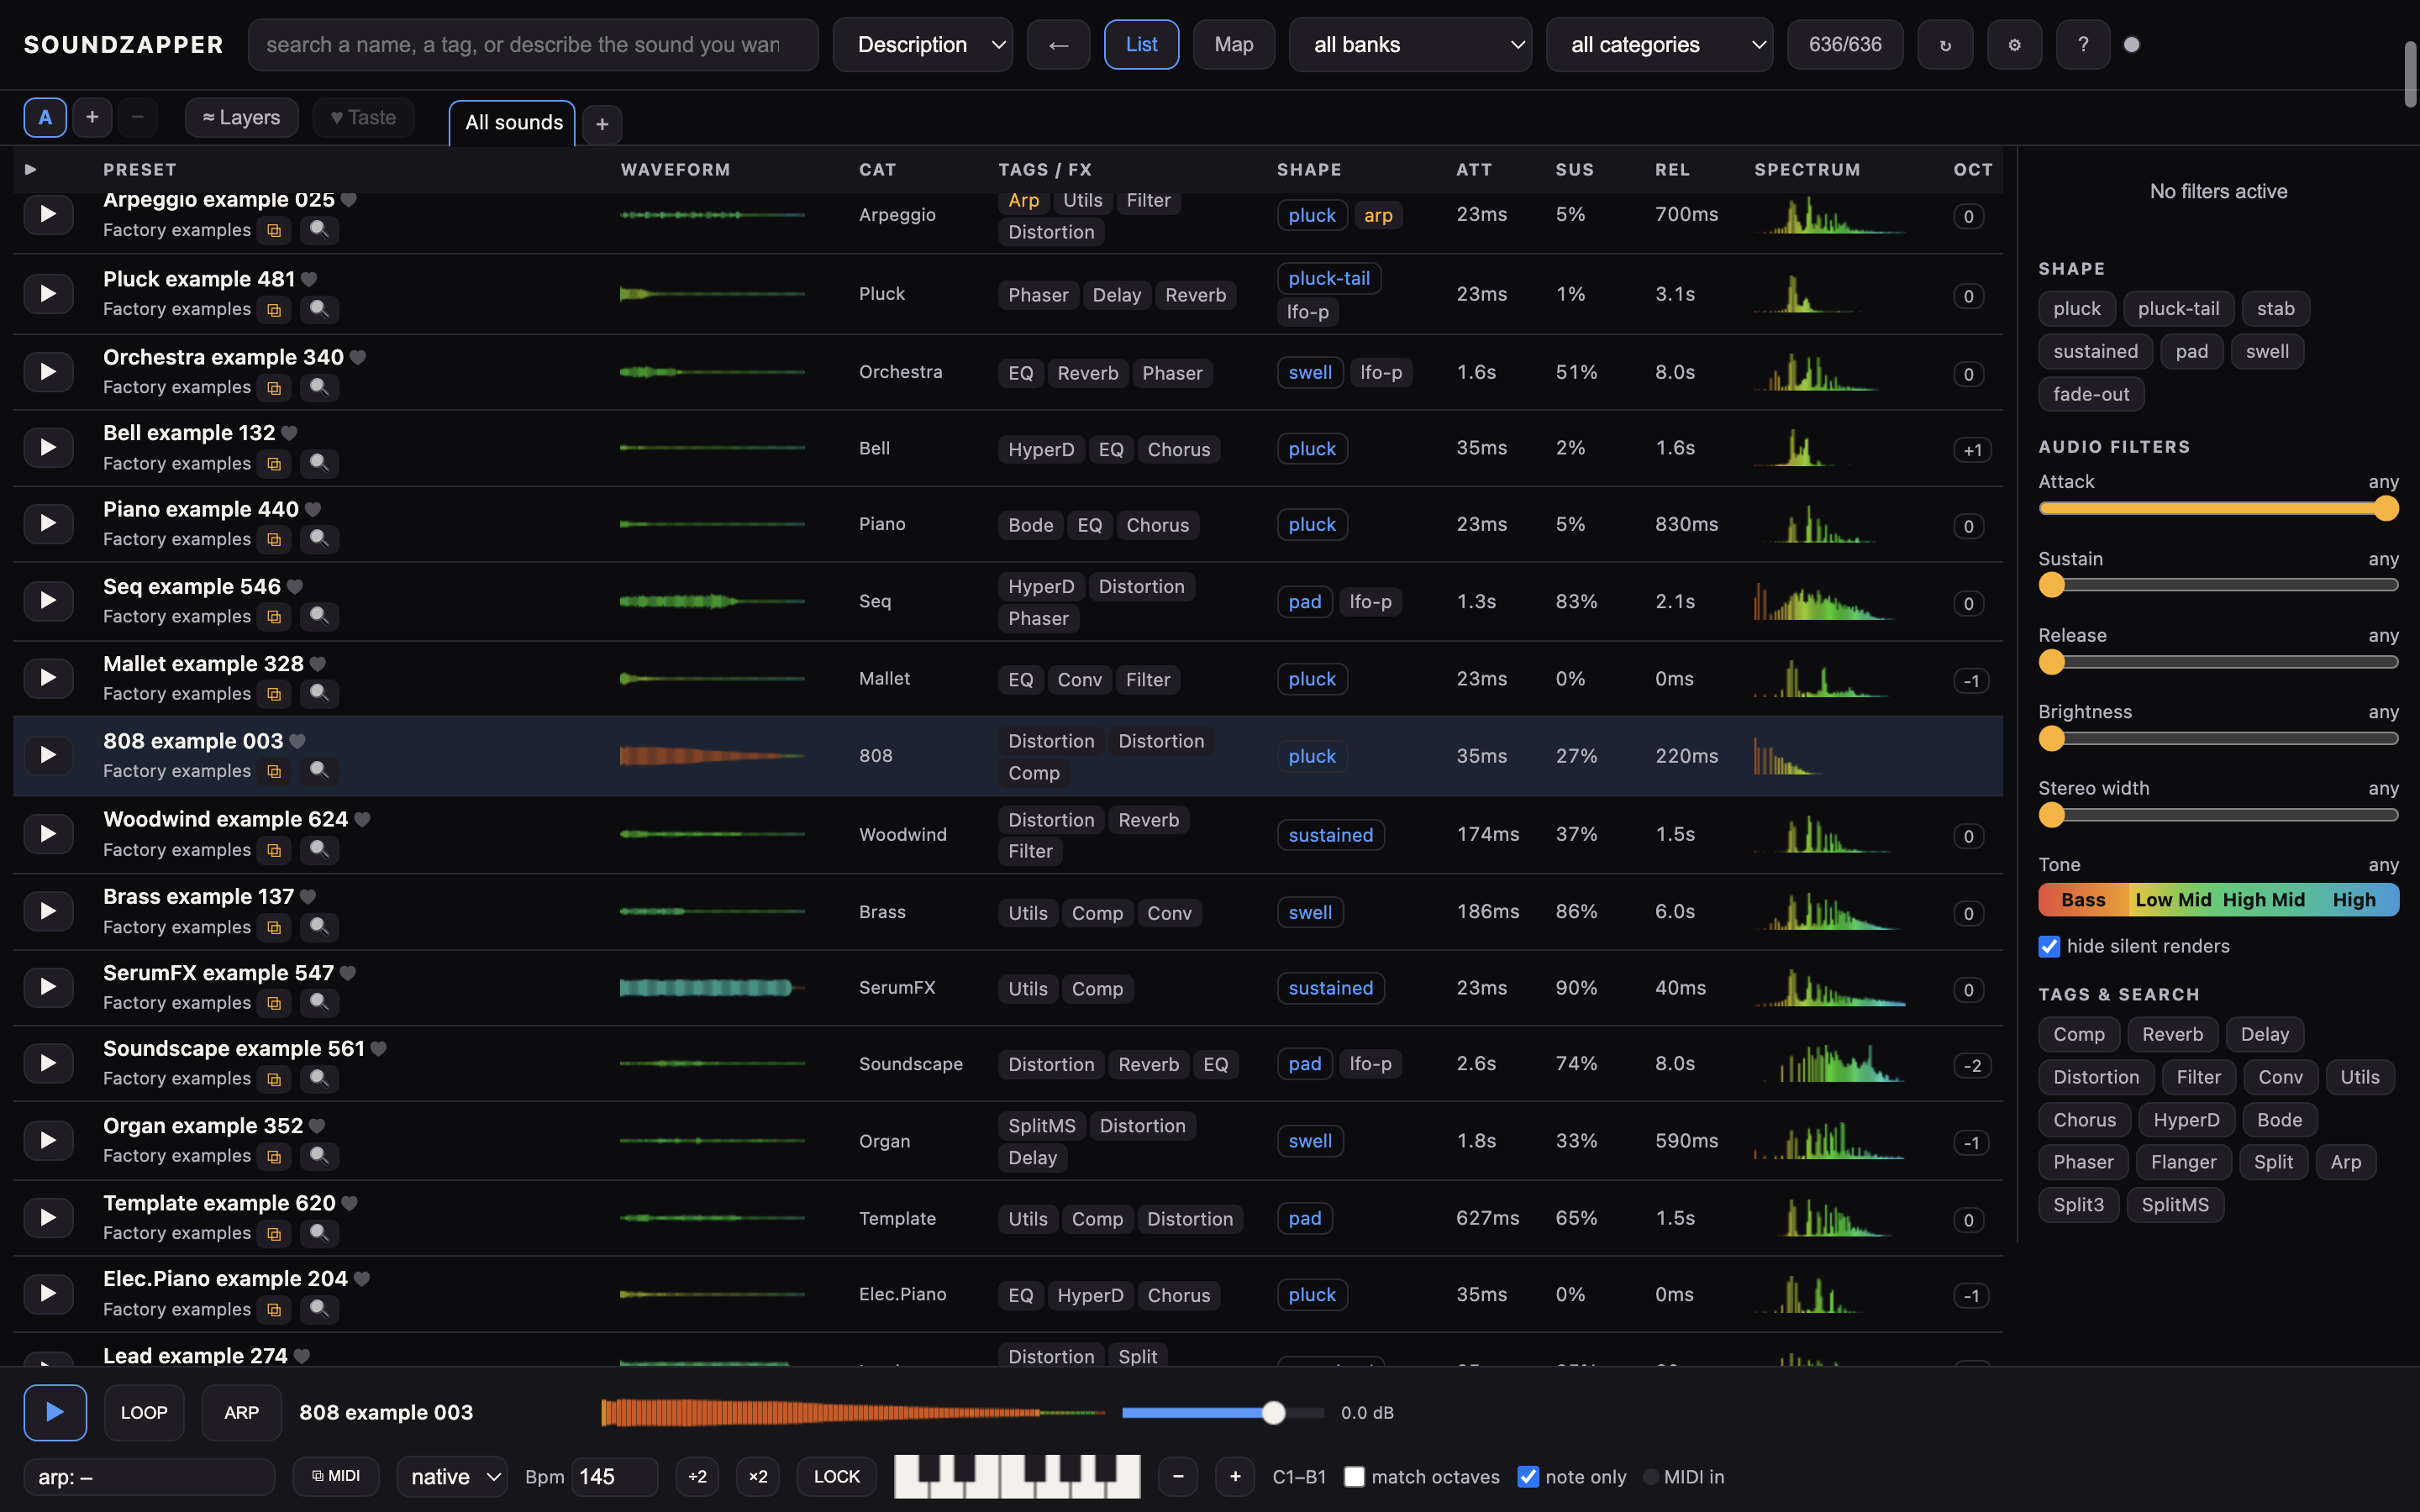Click the LOOP button
The image size is (2420, 1512).
click(x=144, y=1413)
